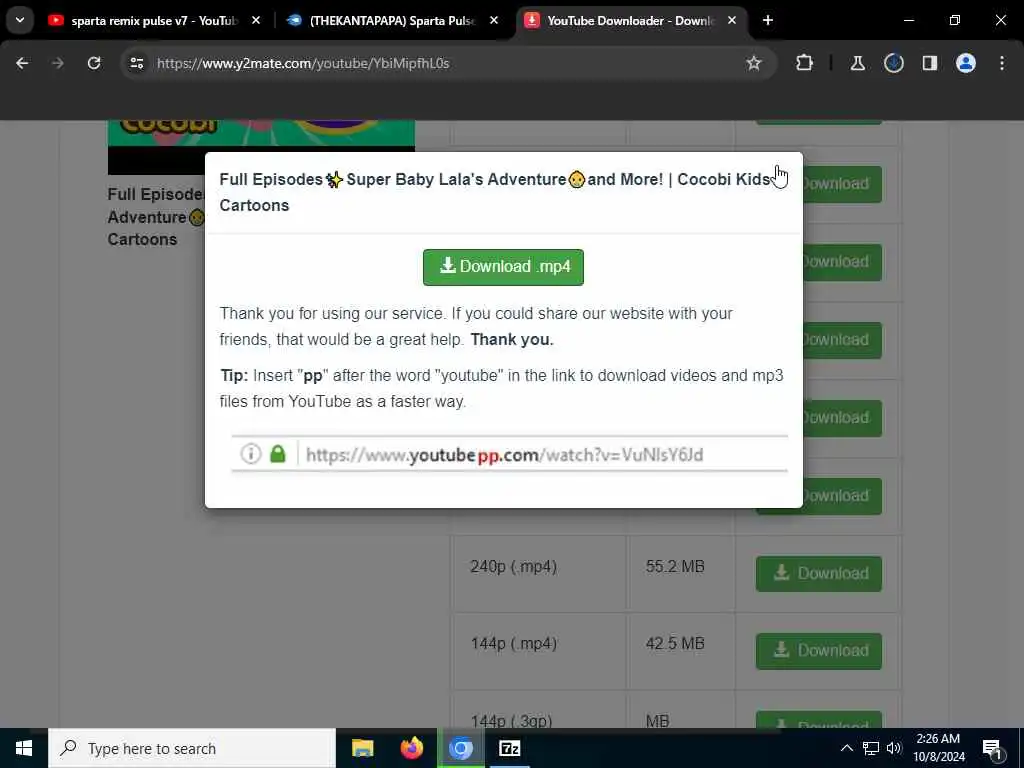Viewport: 1024px width, 768px height.
Task: Open site information icon in address bar
Action: tap(137, 63)
